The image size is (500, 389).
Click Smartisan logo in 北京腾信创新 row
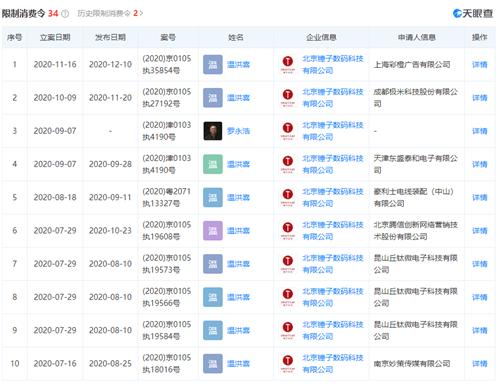288,230
